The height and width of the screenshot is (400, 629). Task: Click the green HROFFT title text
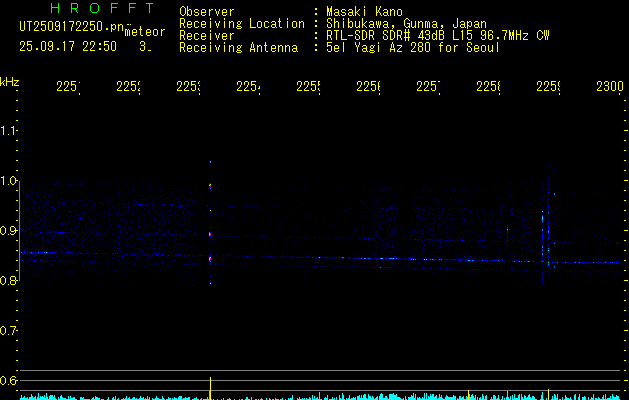pyautogui.click(x=102, y=8)
